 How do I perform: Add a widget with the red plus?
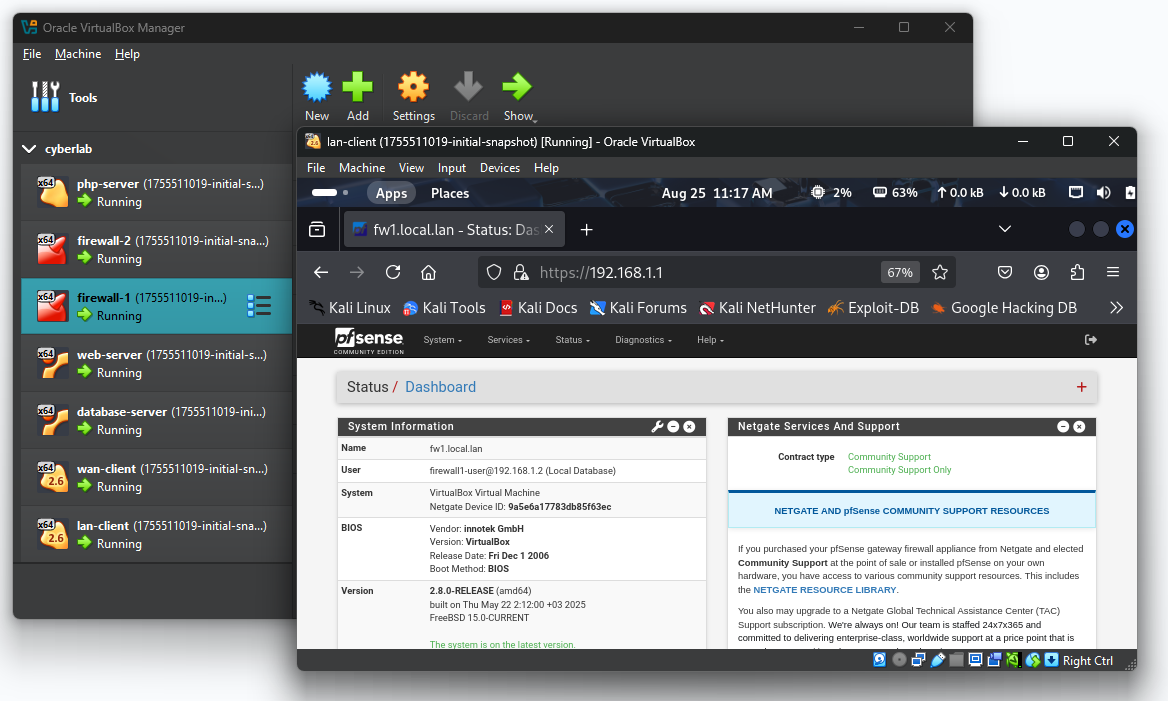tap(1081, 387)
